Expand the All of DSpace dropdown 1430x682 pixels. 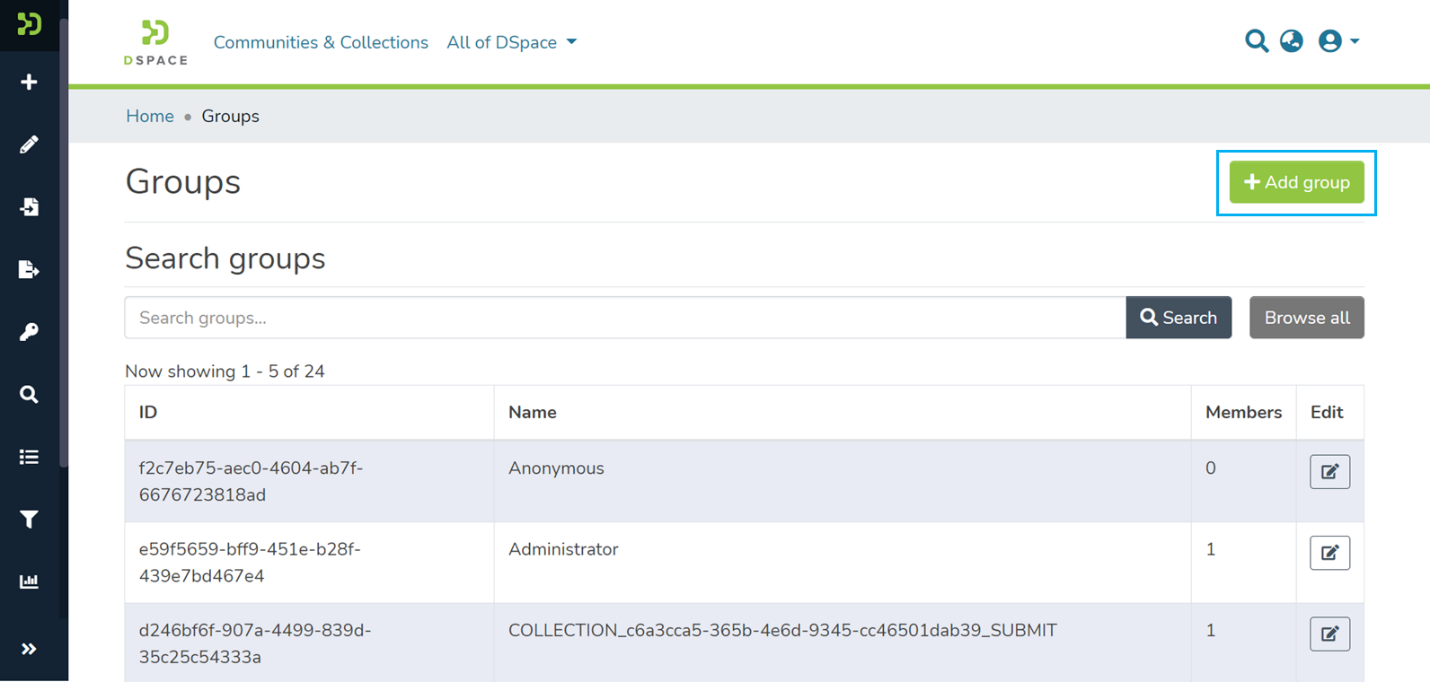tap(511, 42)
